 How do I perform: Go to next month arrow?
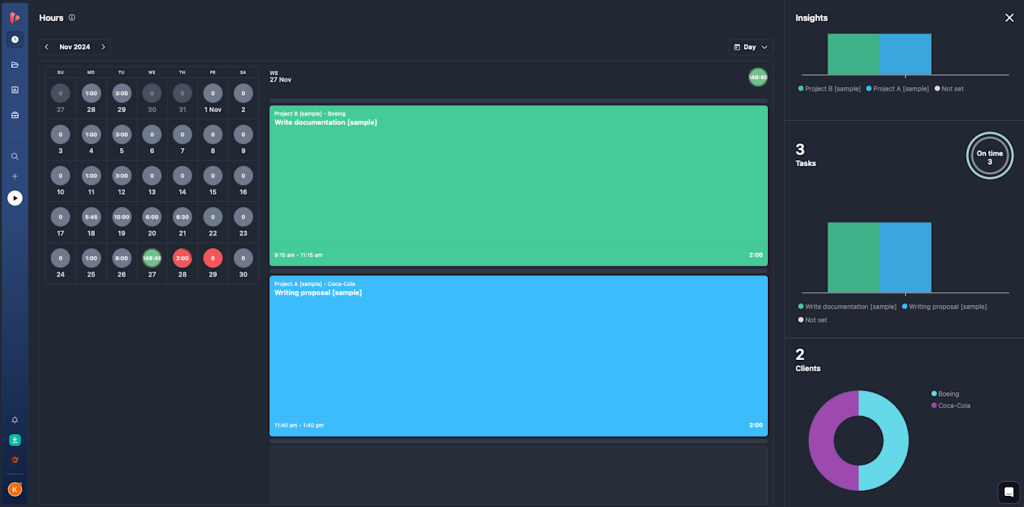[103, 47]
